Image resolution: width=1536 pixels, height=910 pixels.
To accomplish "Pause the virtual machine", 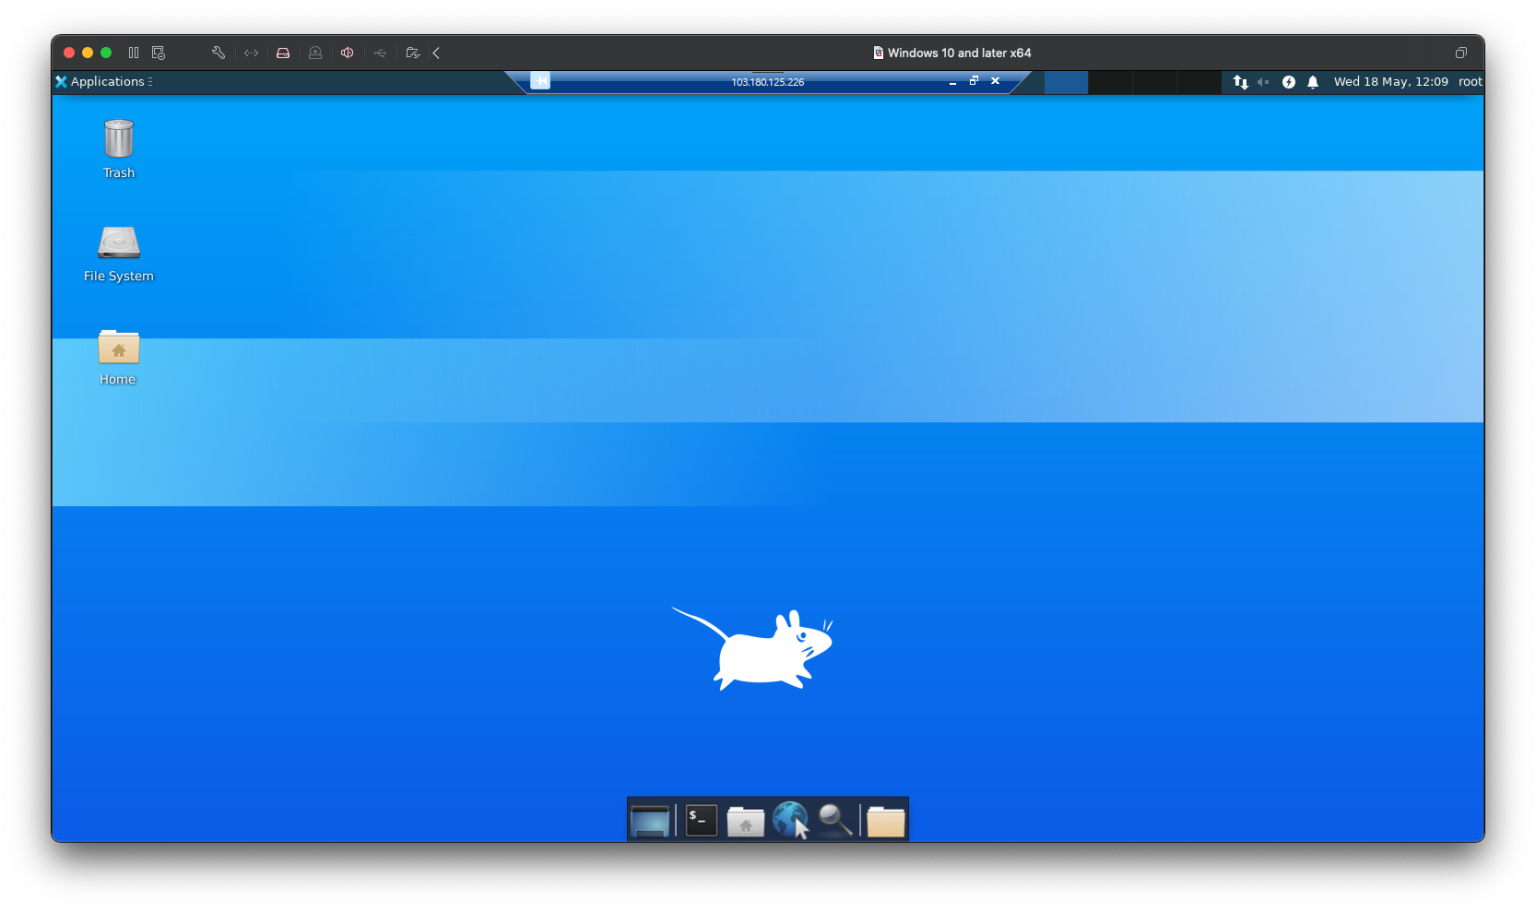I will (133, 53).
